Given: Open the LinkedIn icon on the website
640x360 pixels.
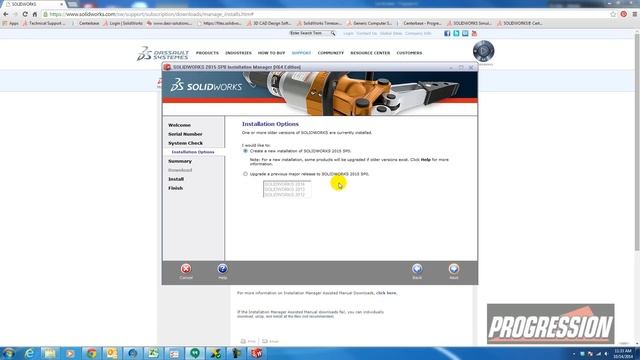Looking at the screenshot, I should click(465, 33).
